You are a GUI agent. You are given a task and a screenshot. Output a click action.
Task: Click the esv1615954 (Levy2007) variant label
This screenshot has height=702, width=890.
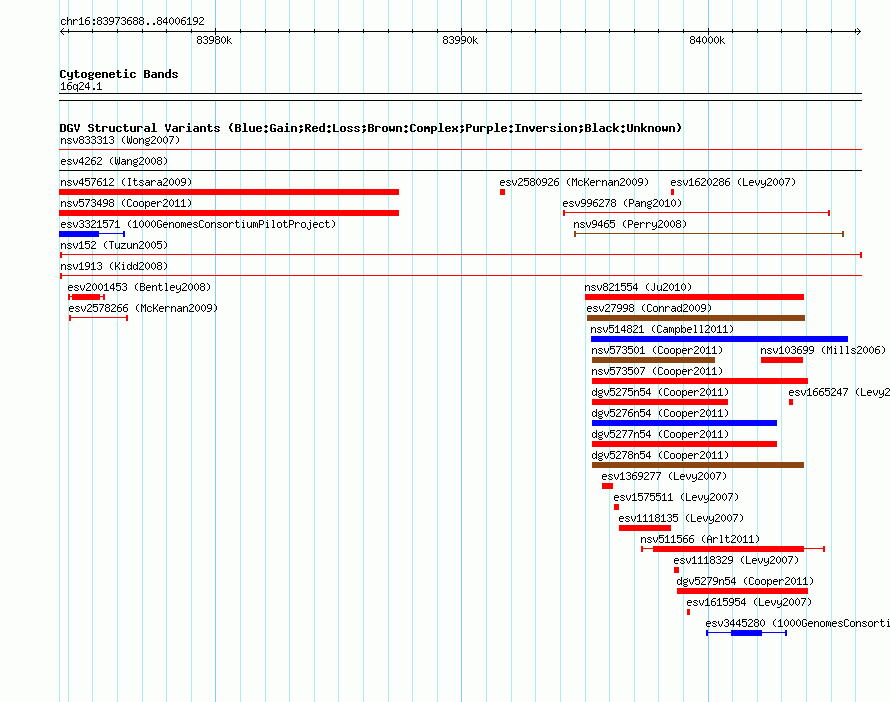[749, 602]
